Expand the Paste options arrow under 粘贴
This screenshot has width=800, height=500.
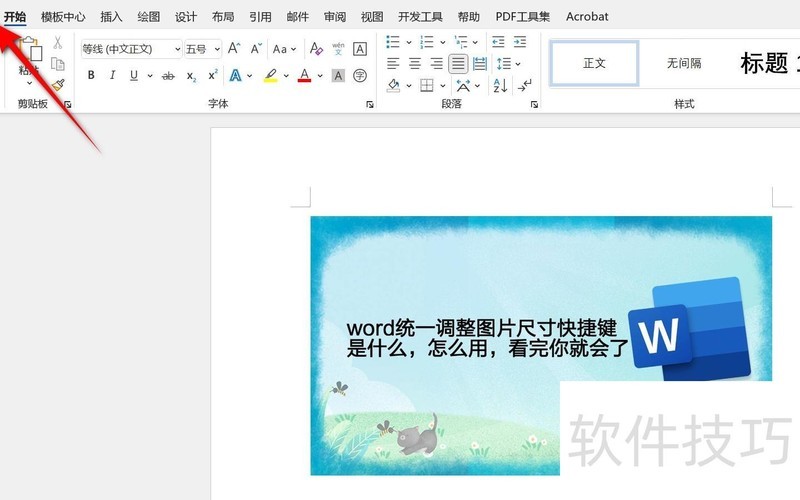[x=29, y=83]
